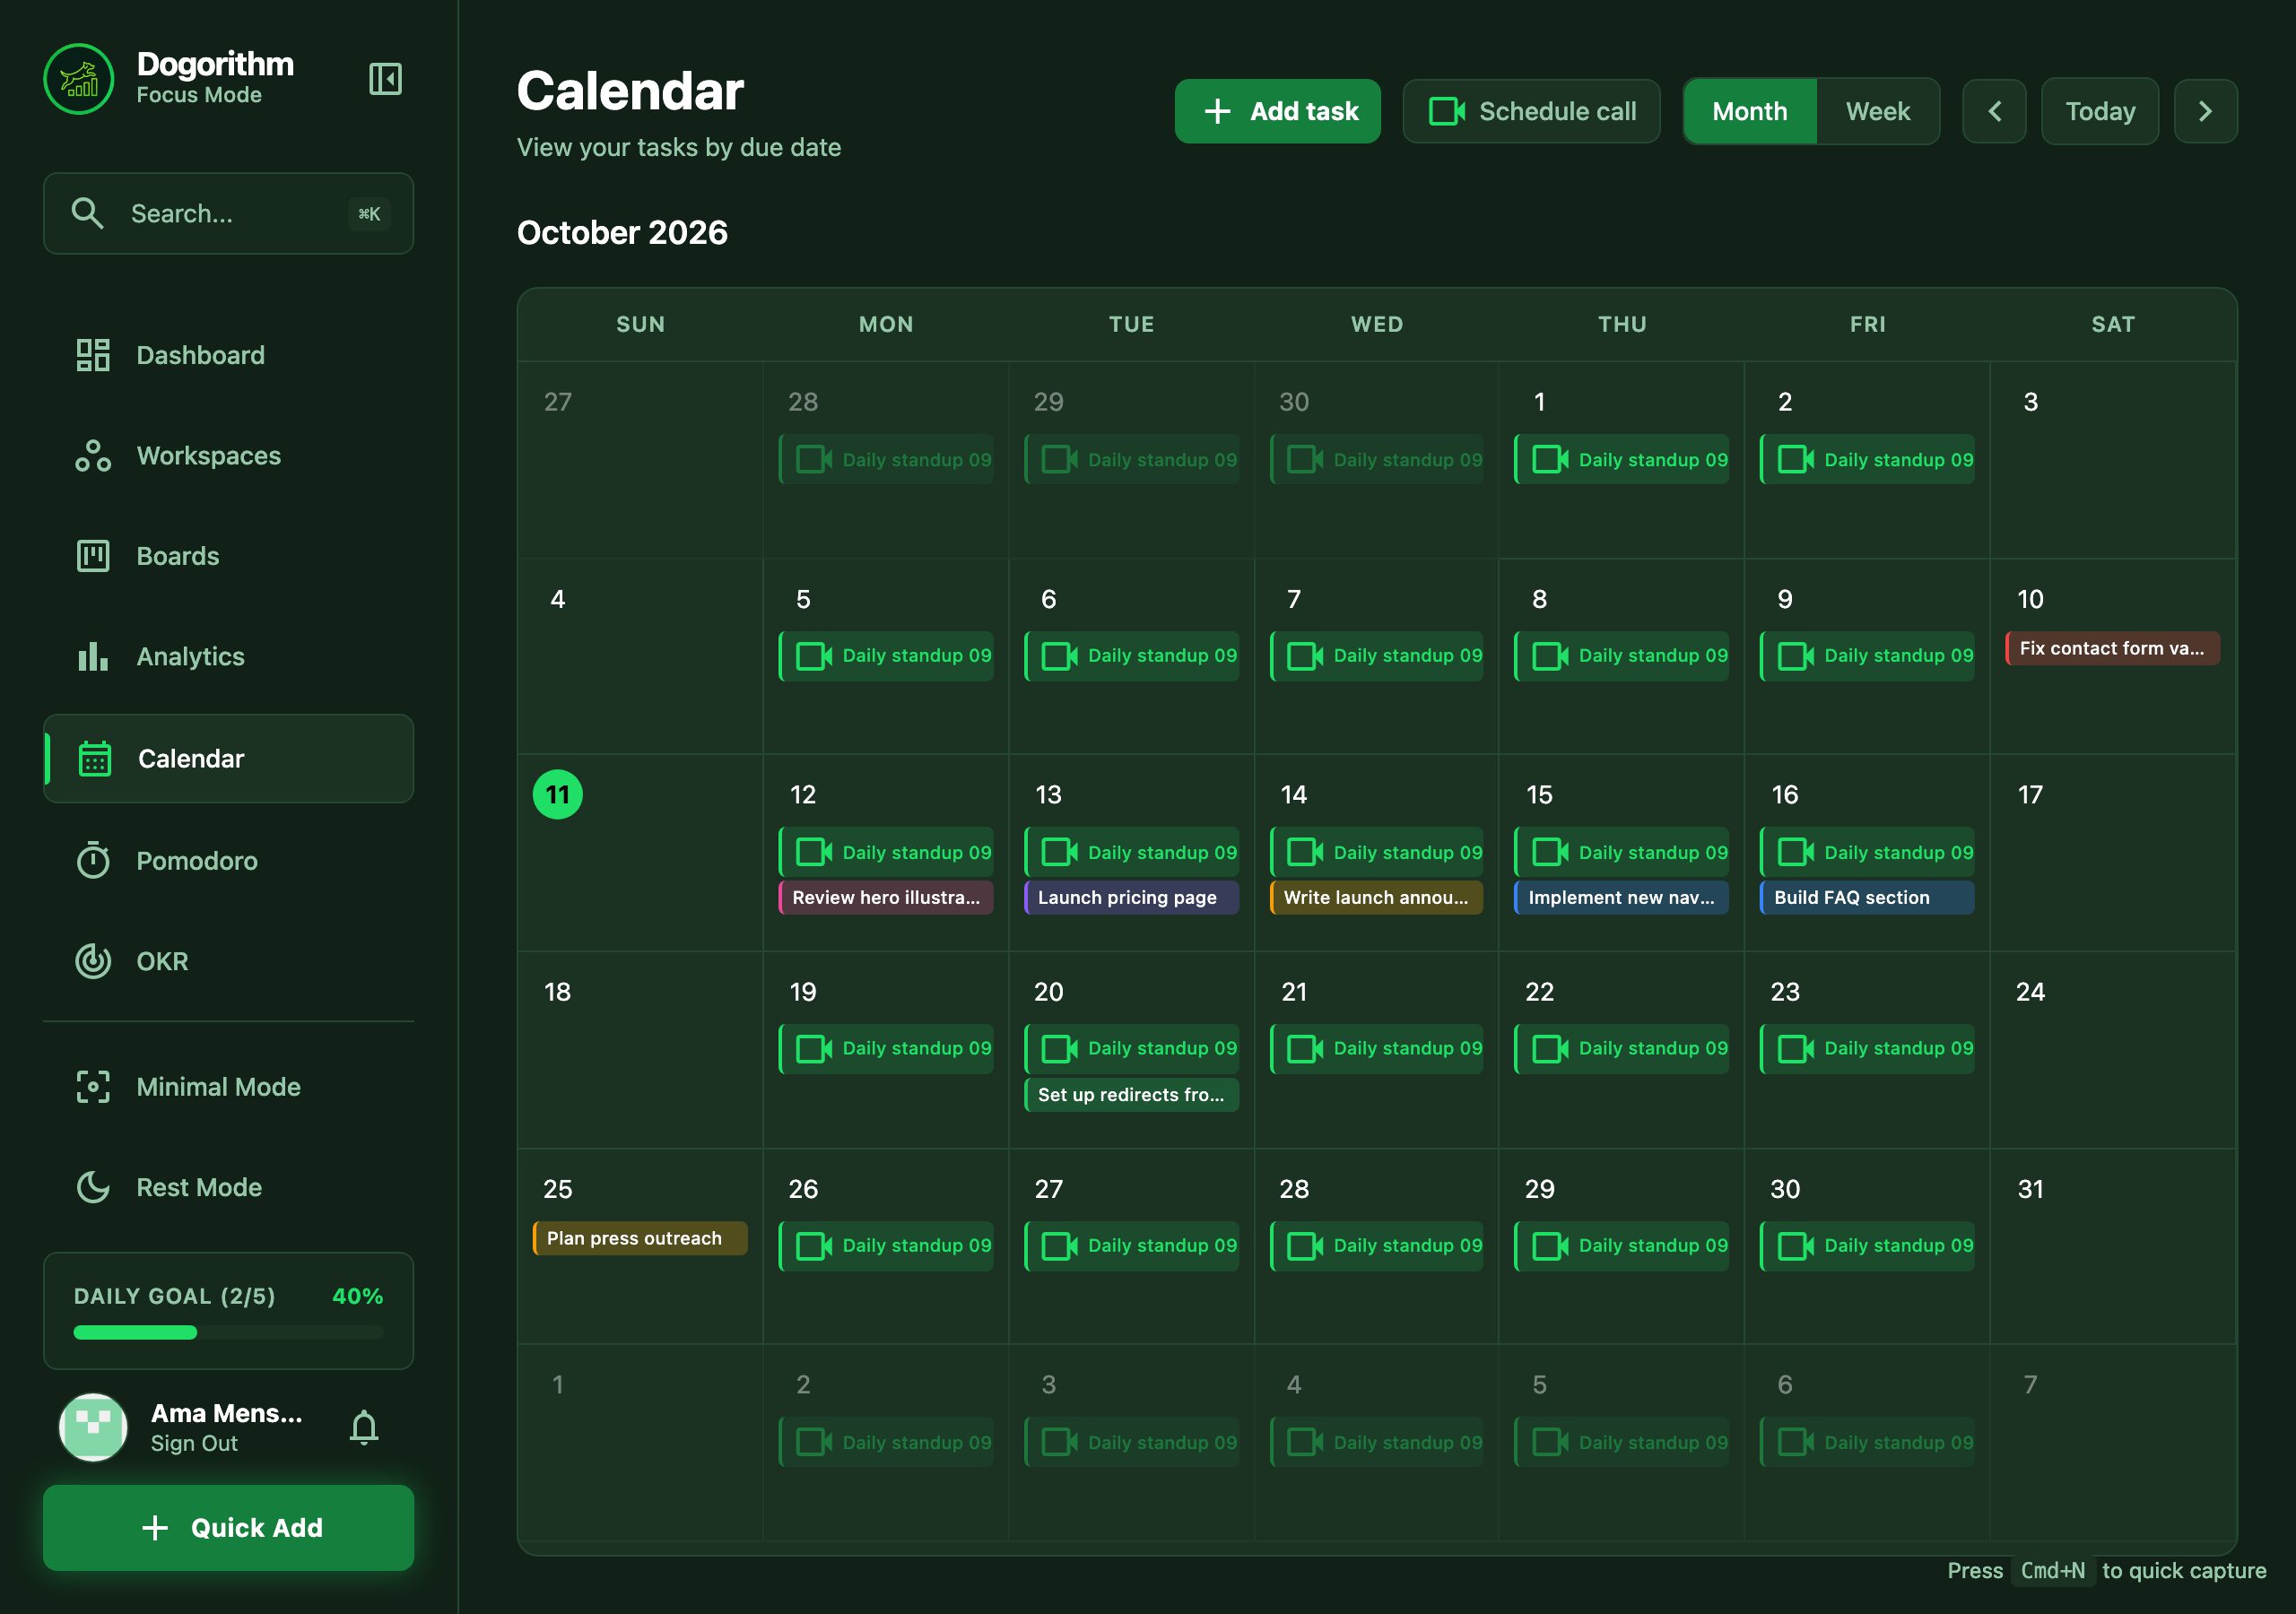The height and width of the screenshot is (1614, 2296).
Task: Open notifications bell icon
Action: pos(364,1427)
